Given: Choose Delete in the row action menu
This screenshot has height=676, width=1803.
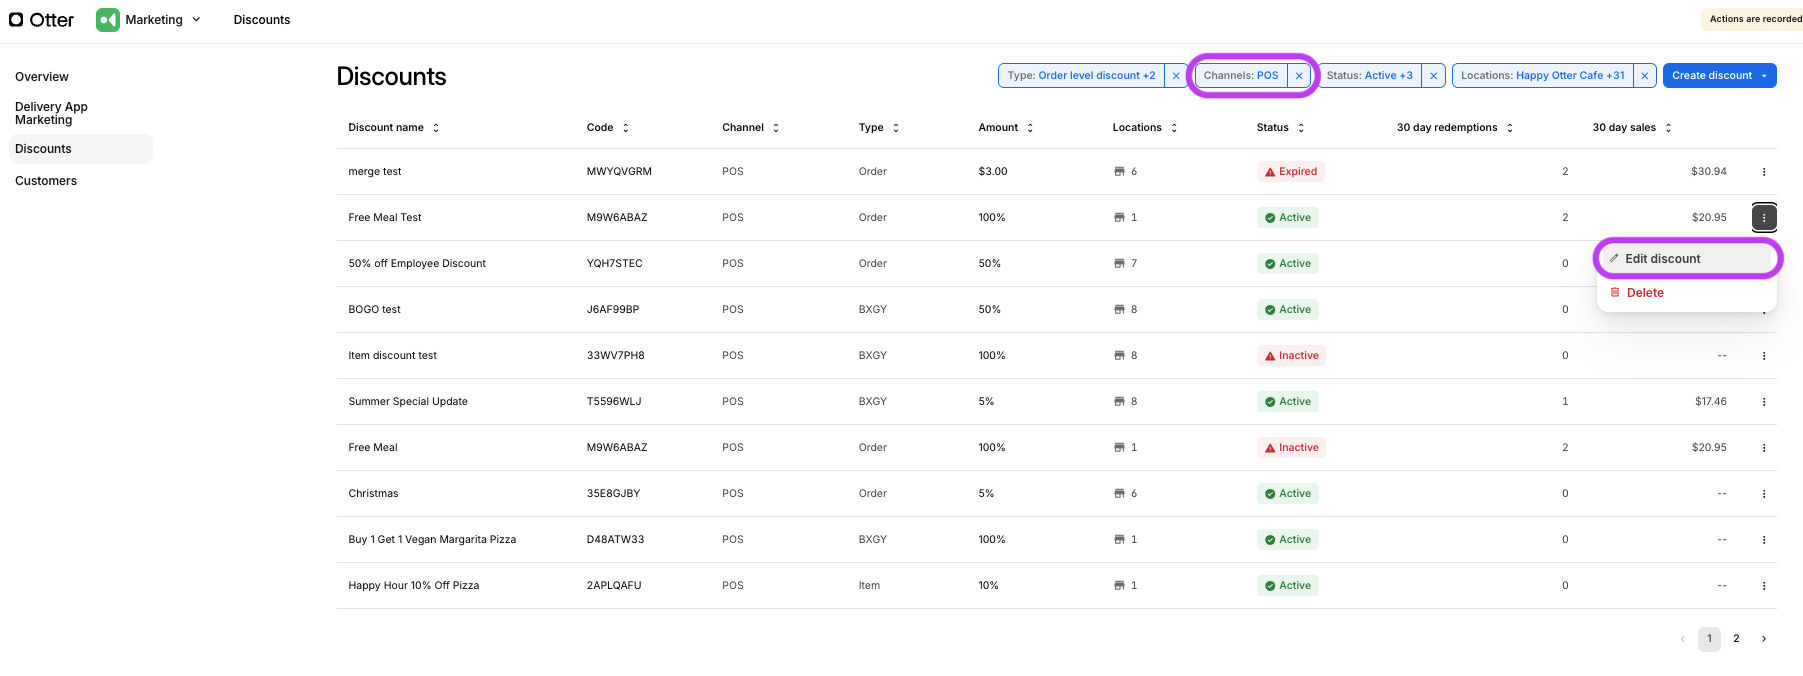Looking at the screenshot, I should [1644, 293].
